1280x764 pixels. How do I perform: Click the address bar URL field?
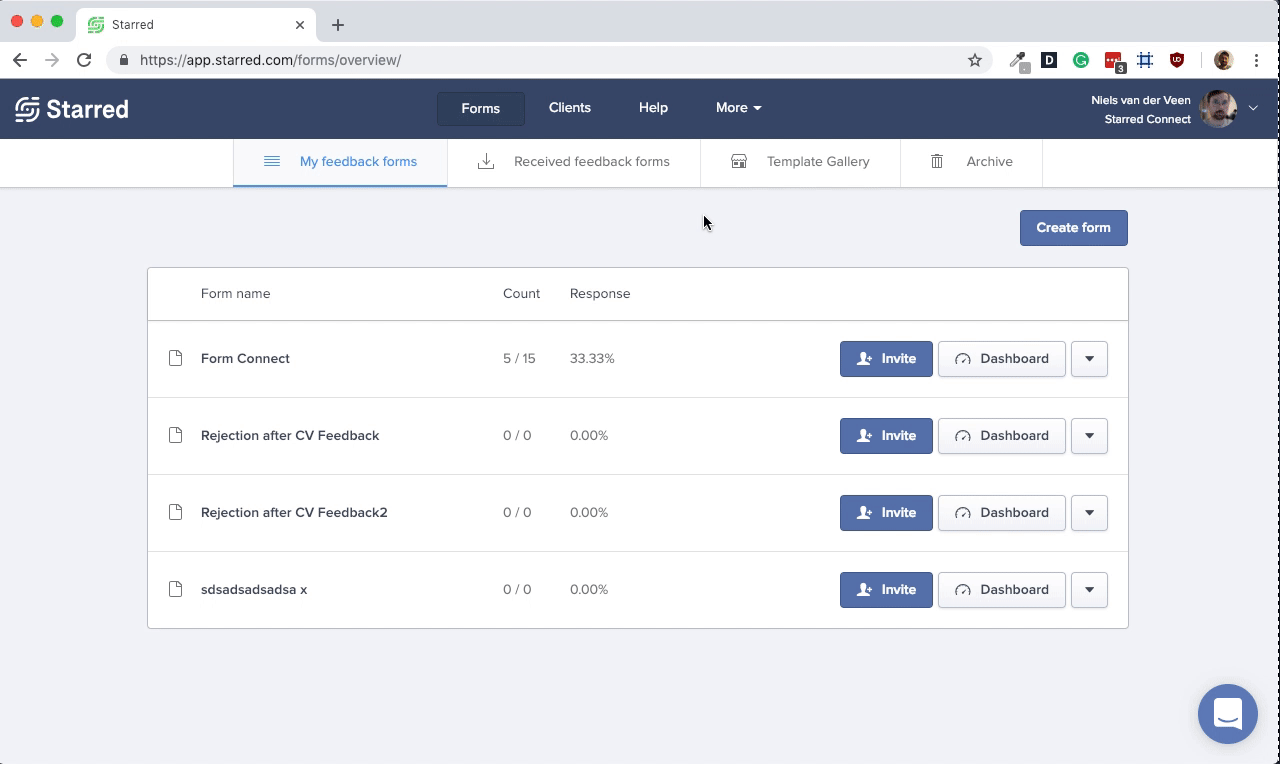click(550, 60)
